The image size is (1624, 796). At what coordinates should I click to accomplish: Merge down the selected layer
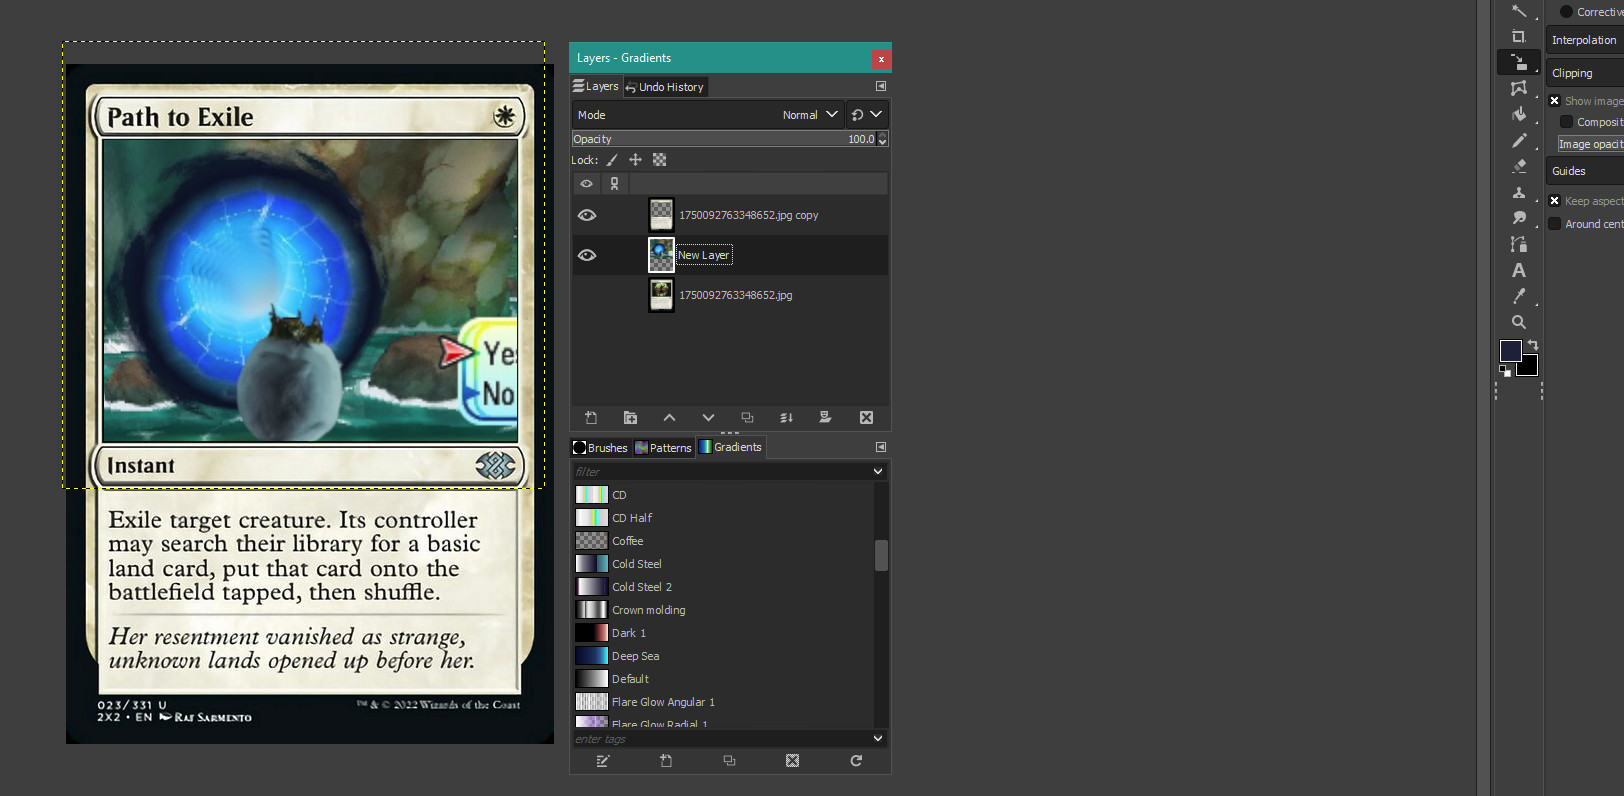tap(786, 418)
